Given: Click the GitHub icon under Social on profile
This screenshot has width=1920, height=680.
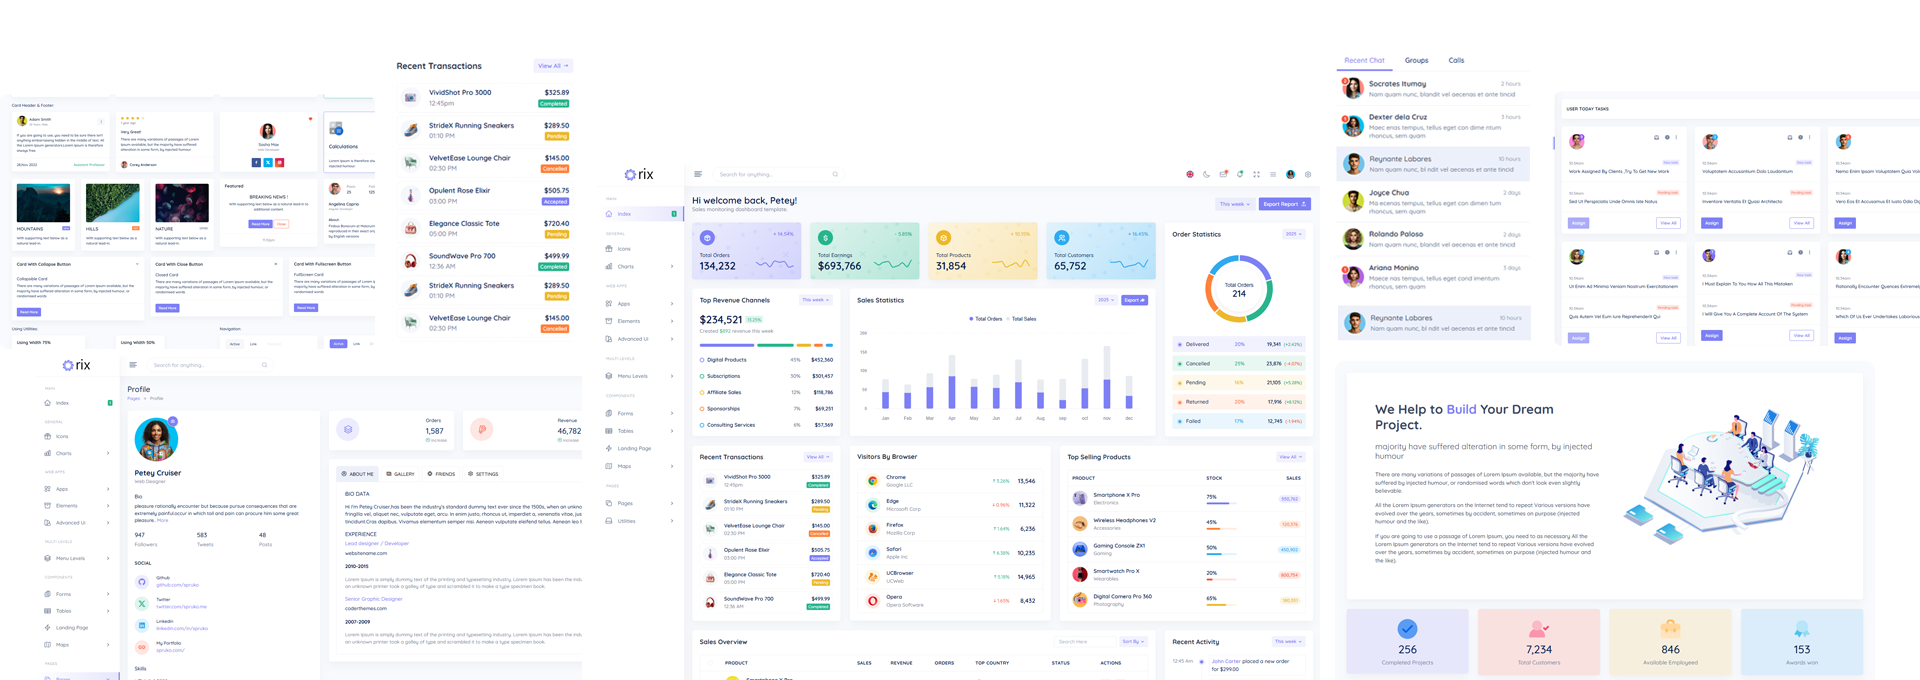Looking at the screenshot, I should coord(142,581).
